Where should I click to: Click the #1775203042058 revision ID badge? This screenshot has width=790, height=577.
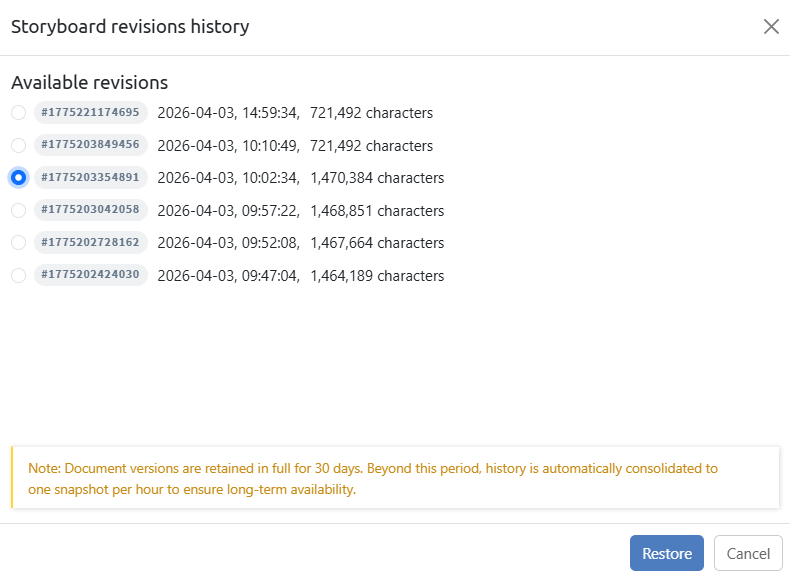(x=91, y=210)
